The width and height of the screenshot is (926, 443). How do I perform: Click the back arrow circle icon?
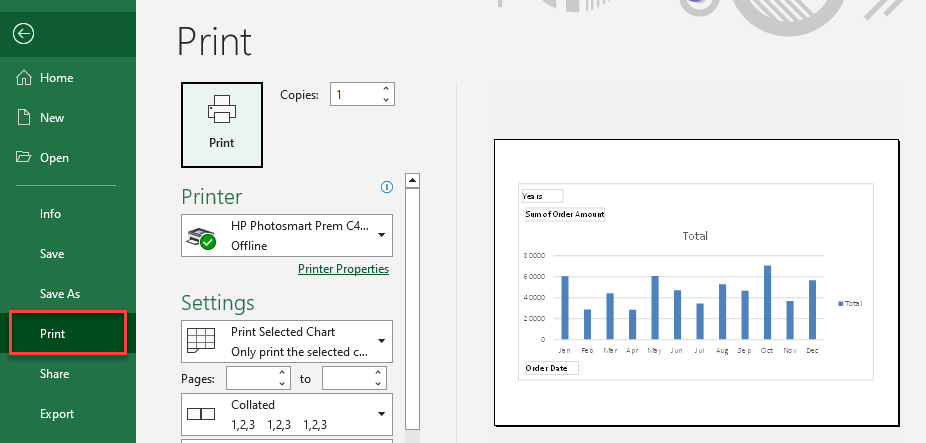coord(24,34)
